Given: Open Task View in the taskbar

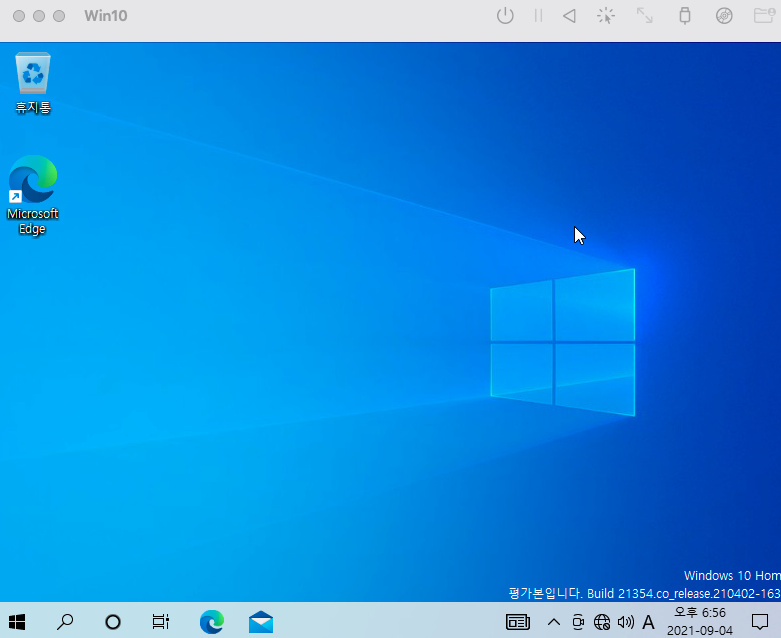Looking at the screenshot, I should tap(160, 622).
